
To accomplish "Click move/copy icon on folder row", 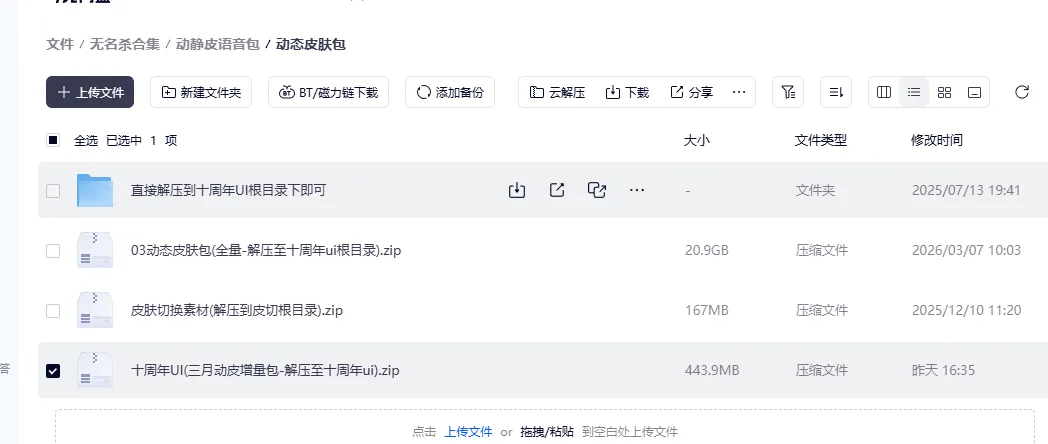I will pos(597,191).
